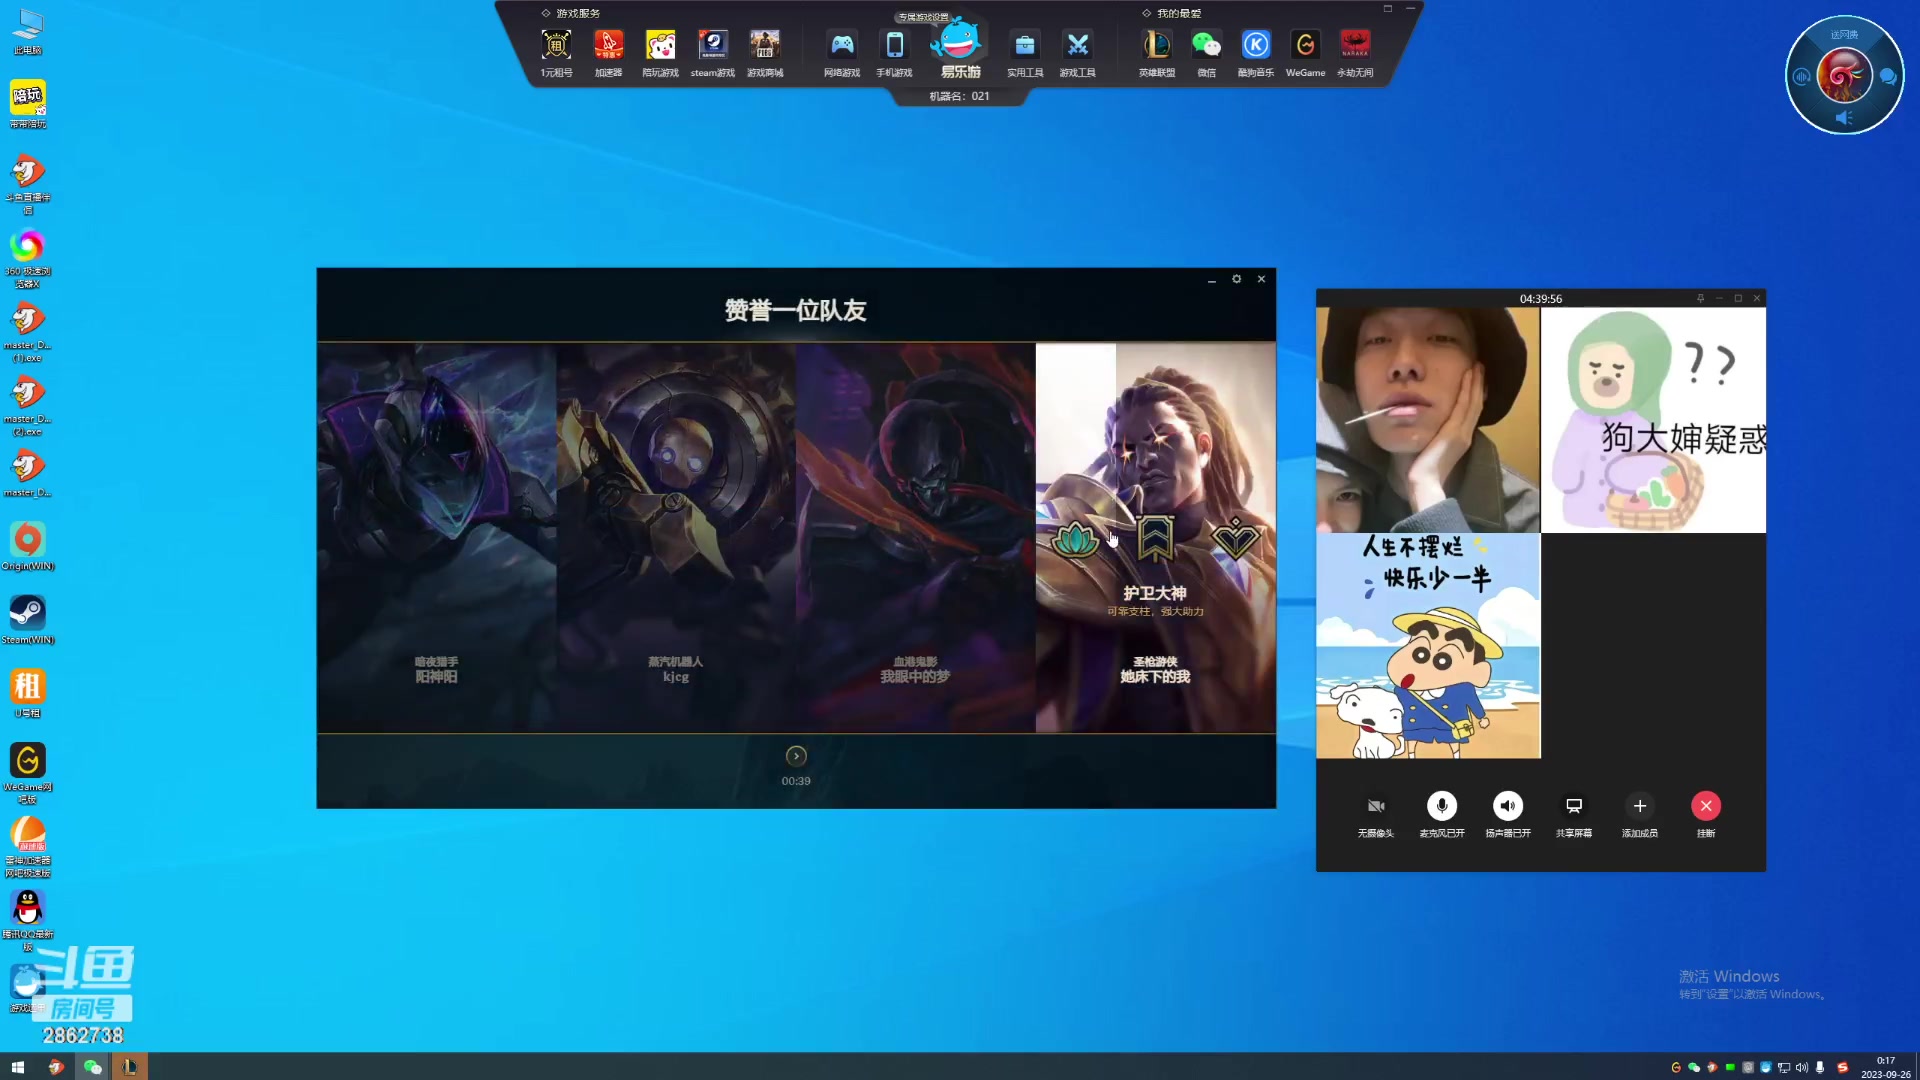Screen dimensions: 1920x1080
Task: Select the 护卫大神 banner honor icon
Action: point(1155,540)
